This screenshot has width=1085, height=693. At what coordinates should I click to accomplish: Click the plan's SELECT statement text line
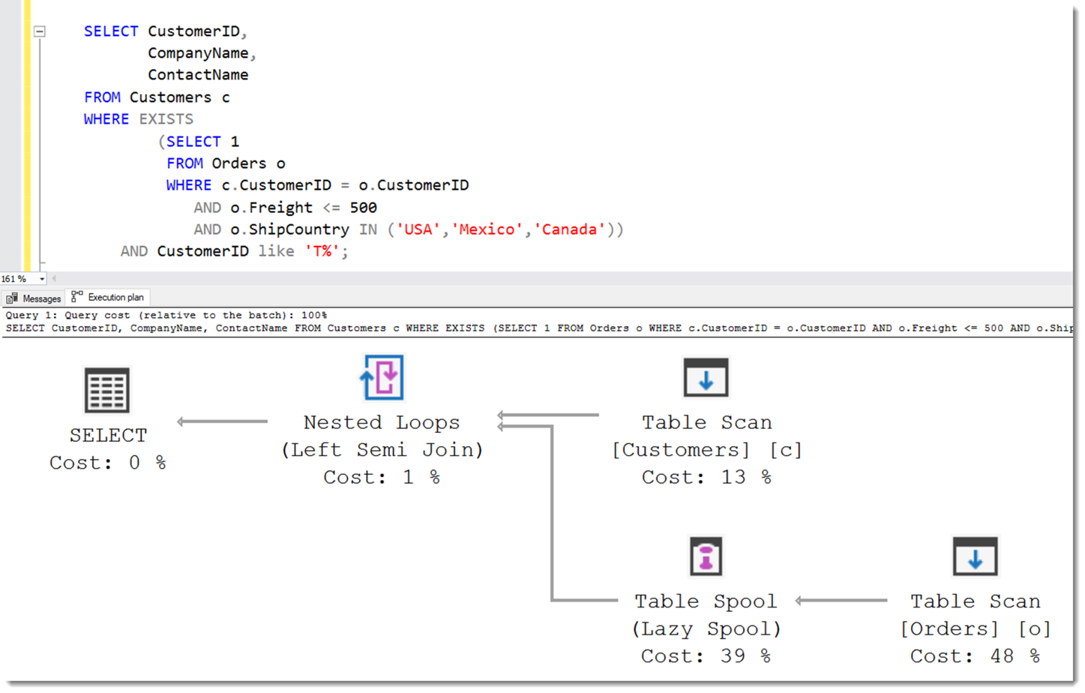click(540, 328)
